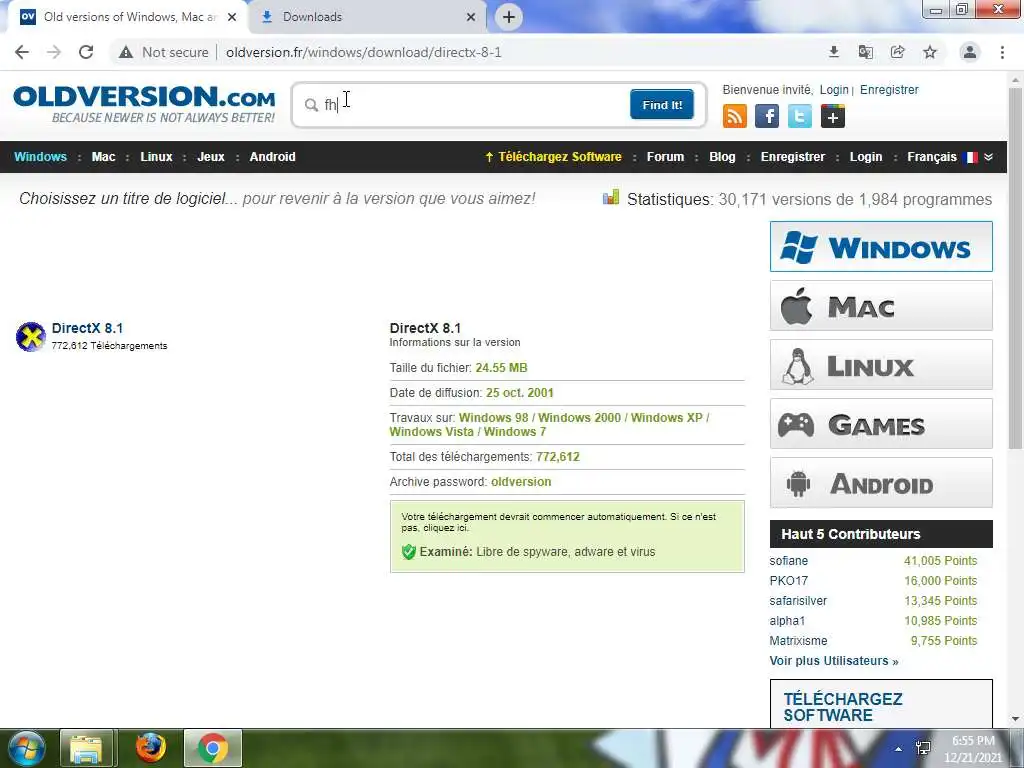
Task: Click the DirectX 8.1 program icon
Action: [31, 336]
